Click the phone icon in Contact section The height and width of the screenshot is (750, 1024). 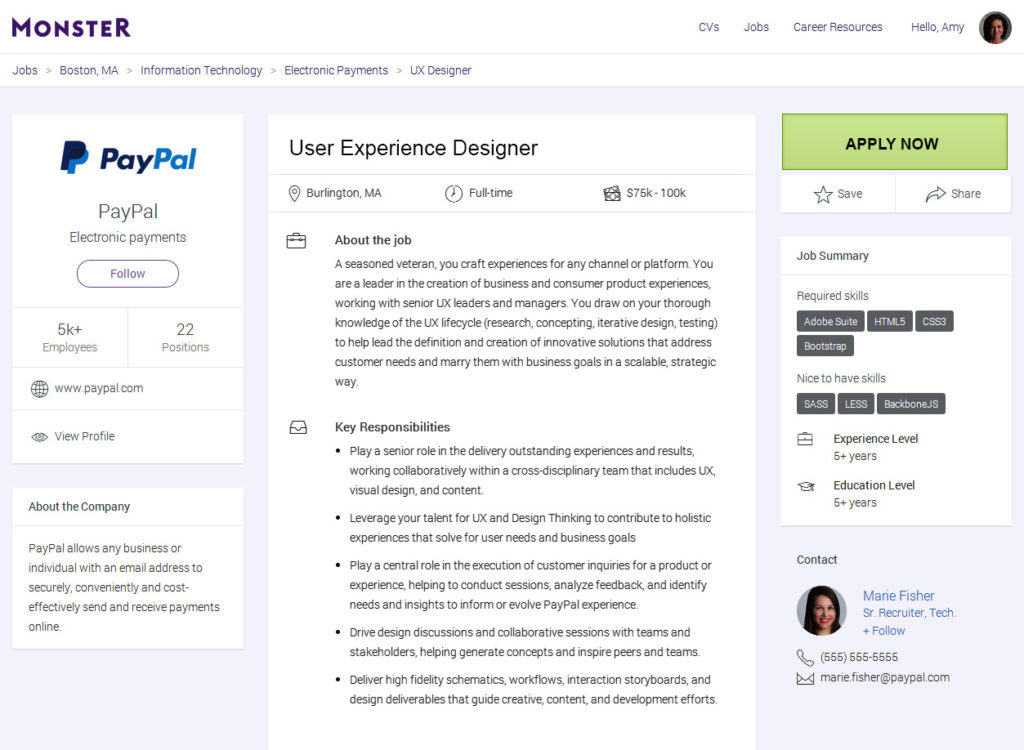click(805, 657)
